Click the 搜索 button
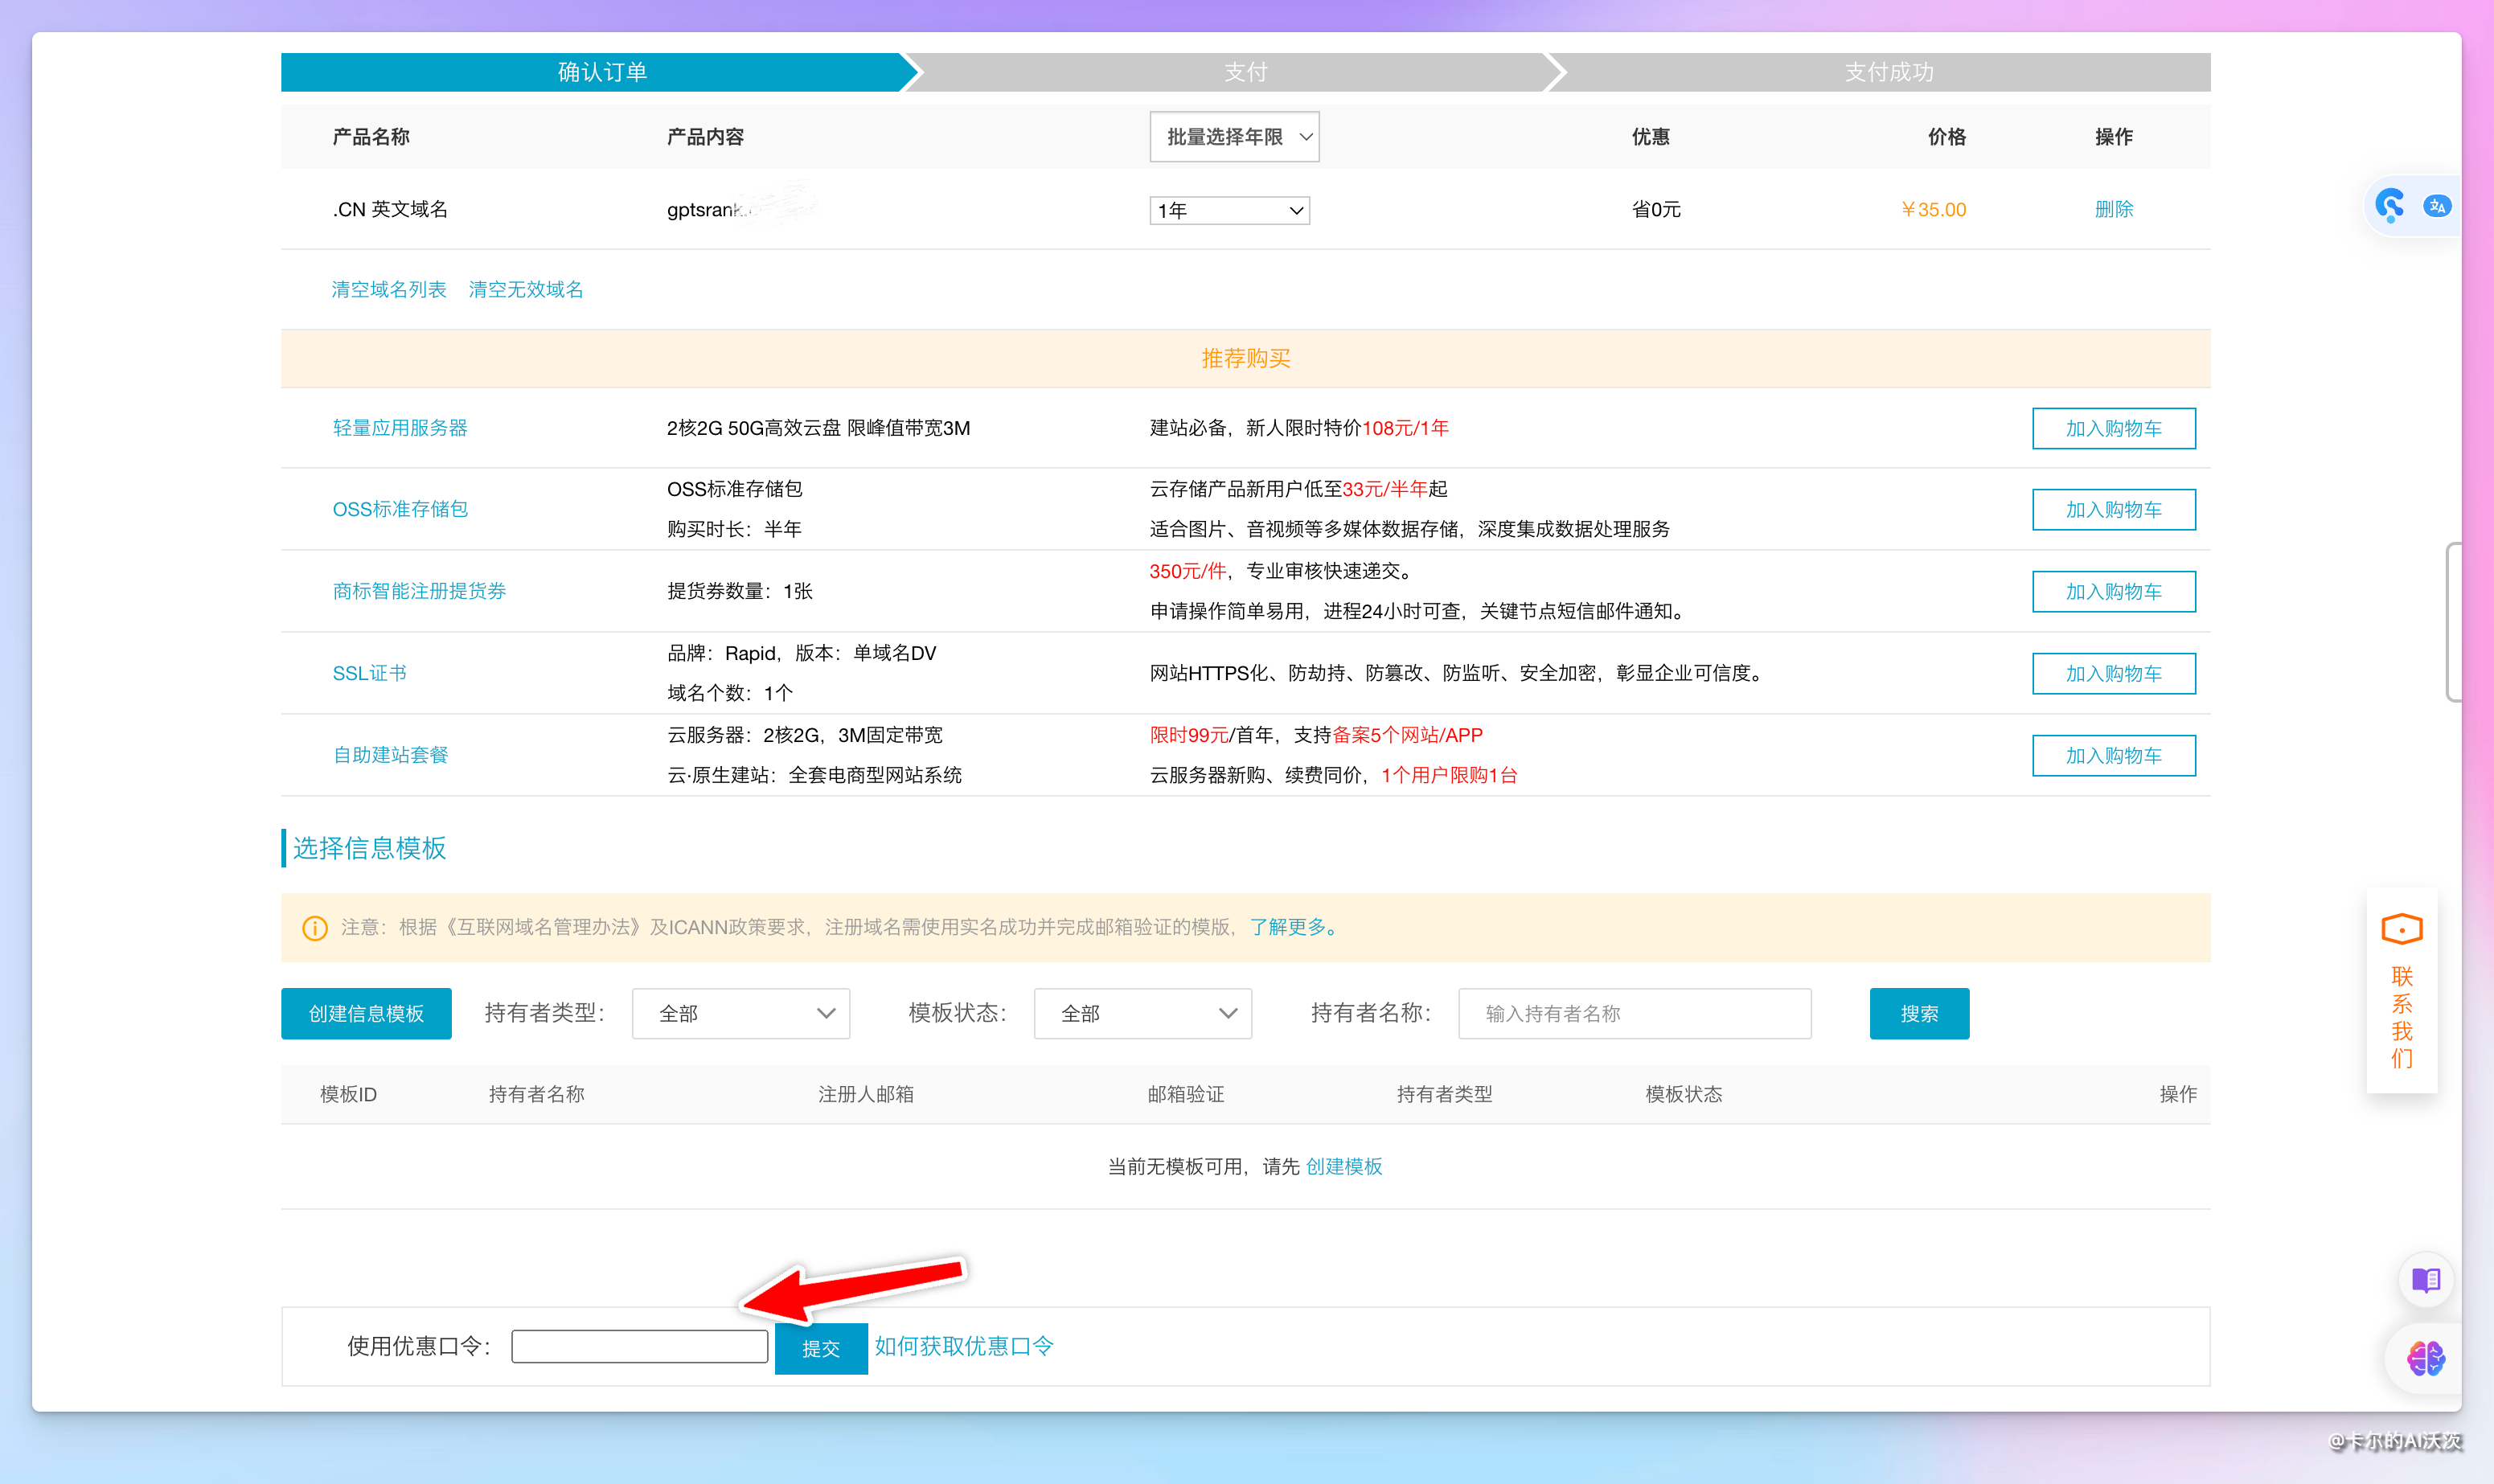 tap(1918, 1013)
